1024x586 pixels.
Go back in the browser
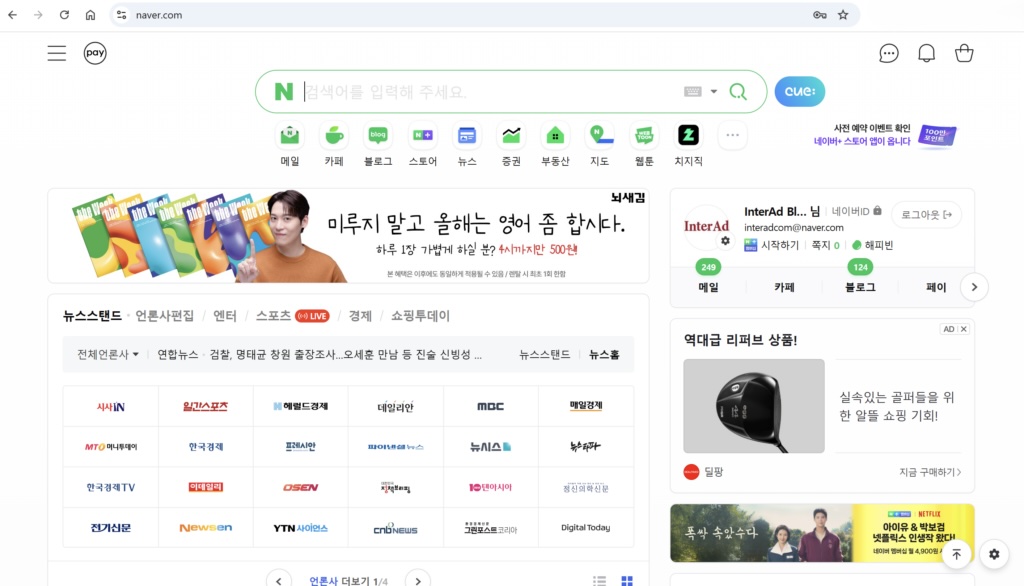12,14
